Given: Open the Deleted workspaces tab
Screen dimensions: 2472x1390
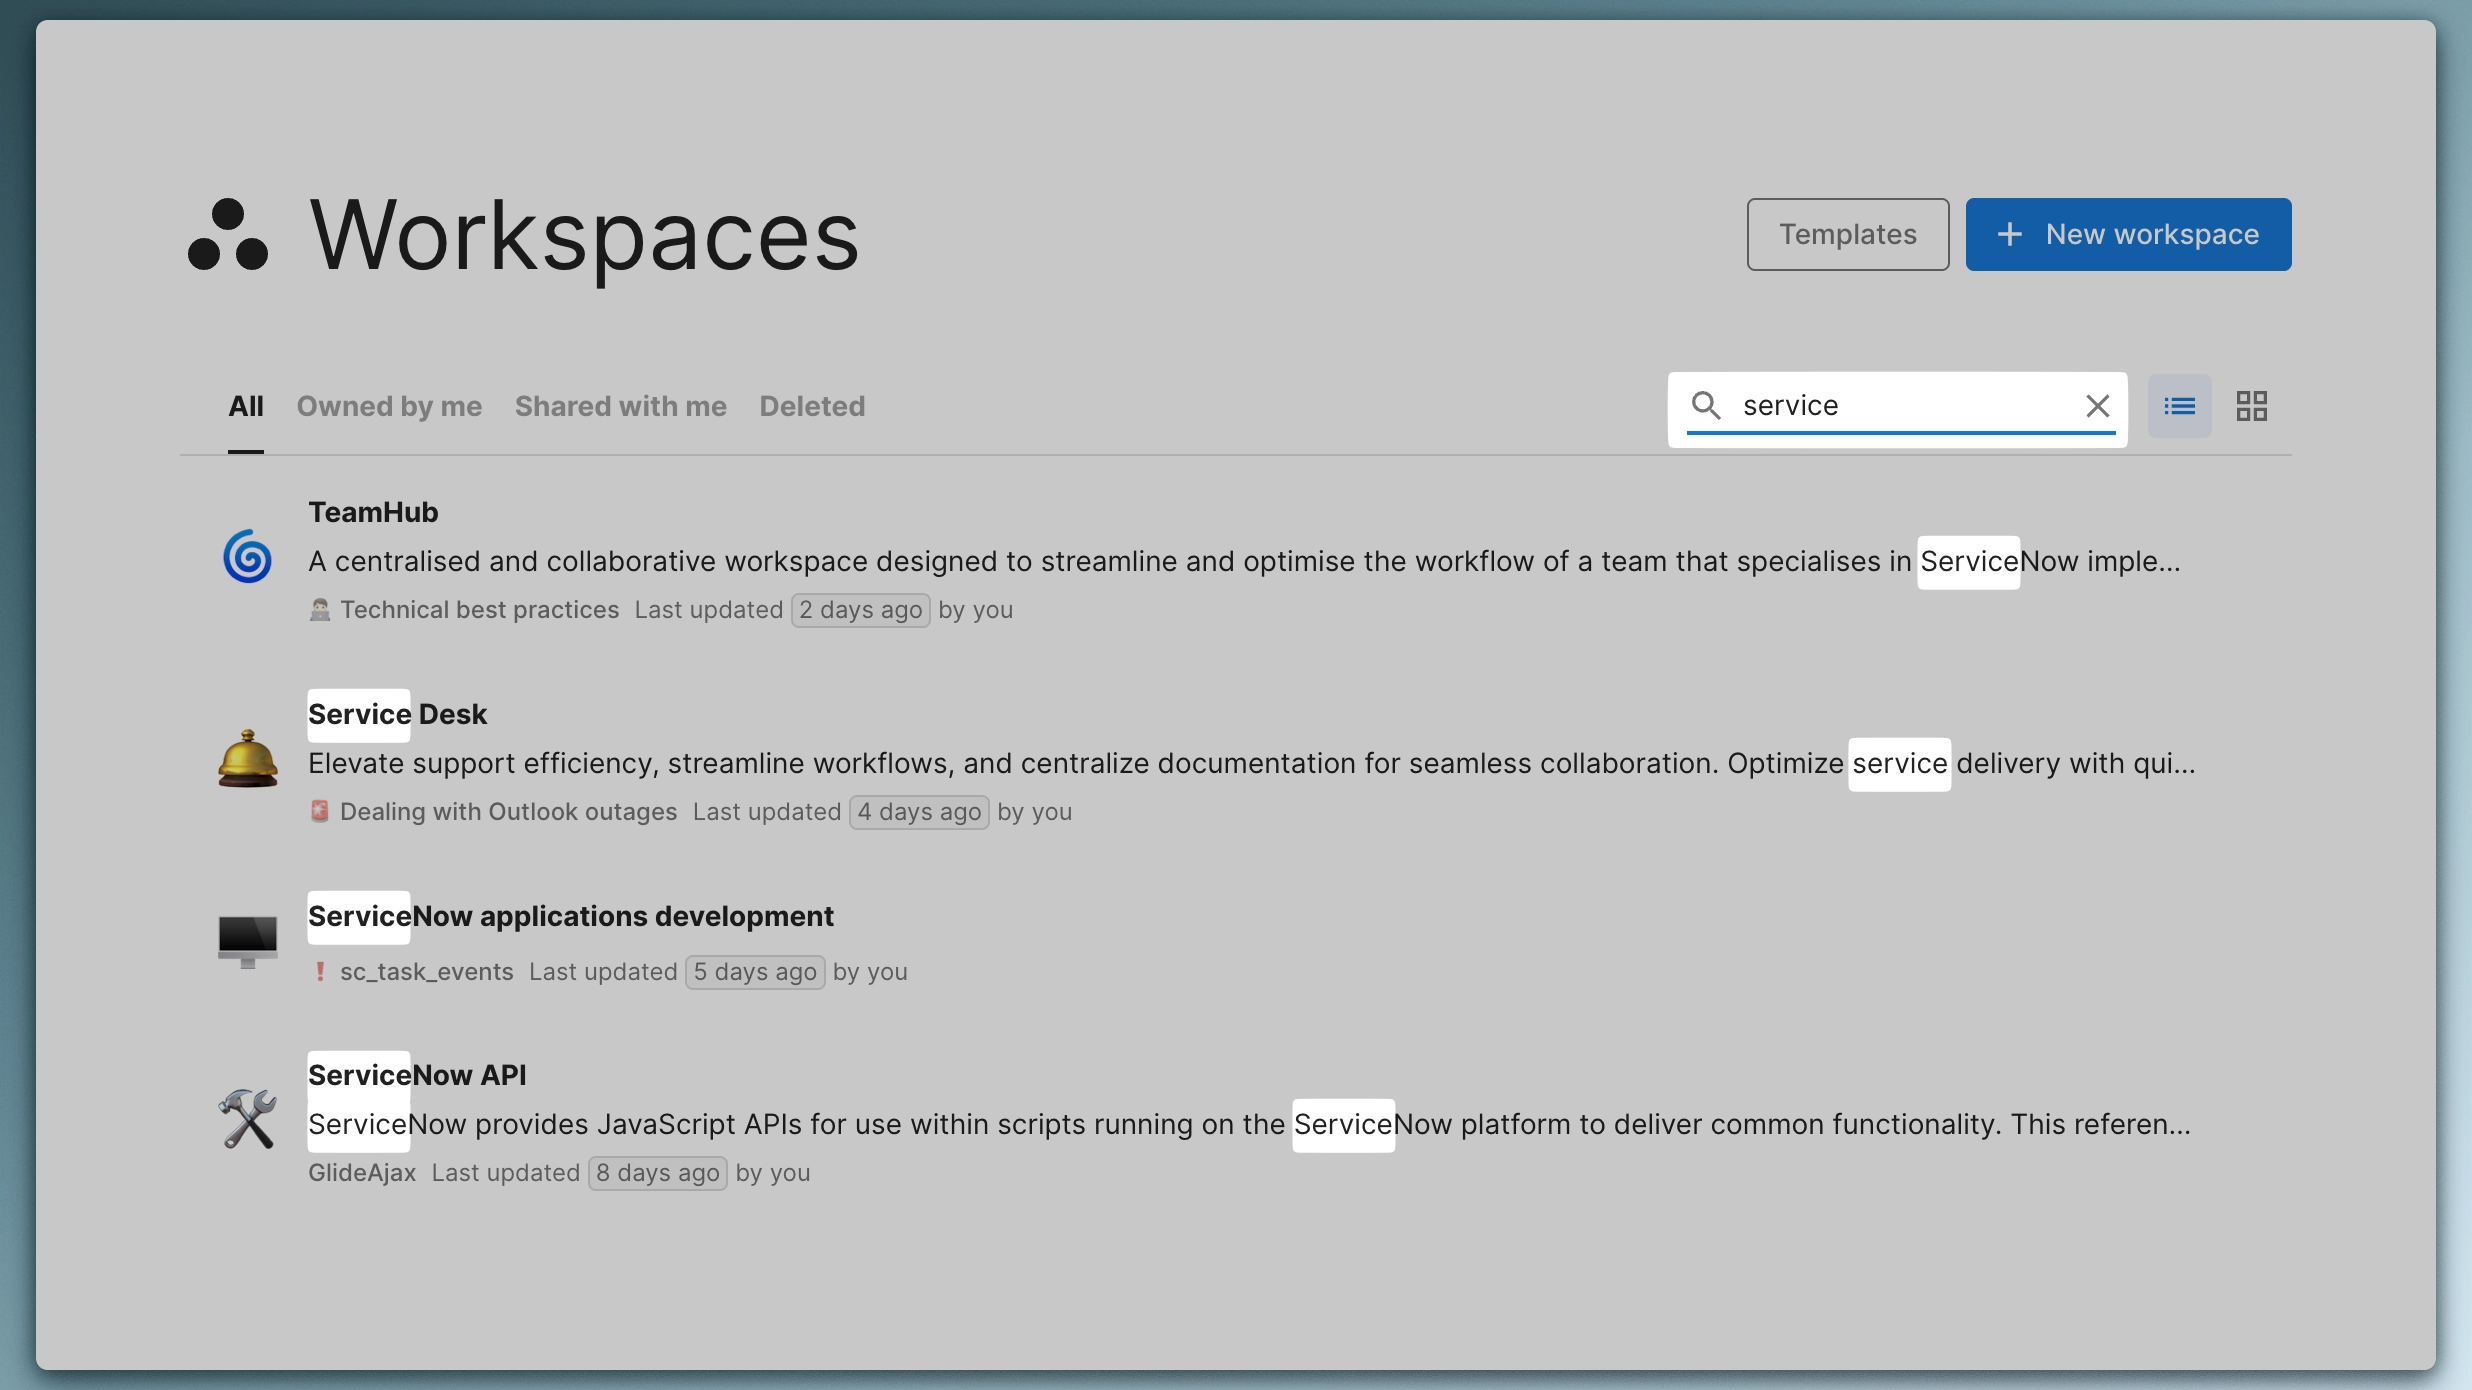Looking at the screenshot, I should (x=811, y=406).
